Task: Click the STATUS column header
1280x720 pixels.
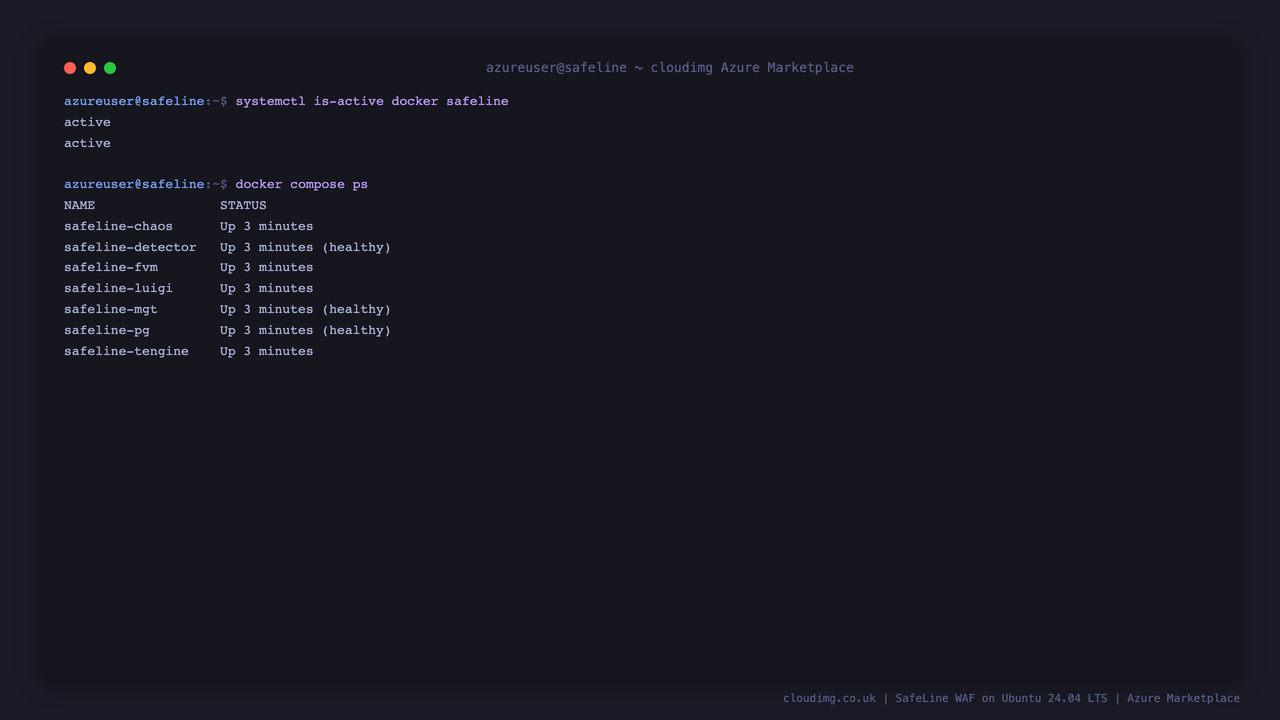Action: 243,205
